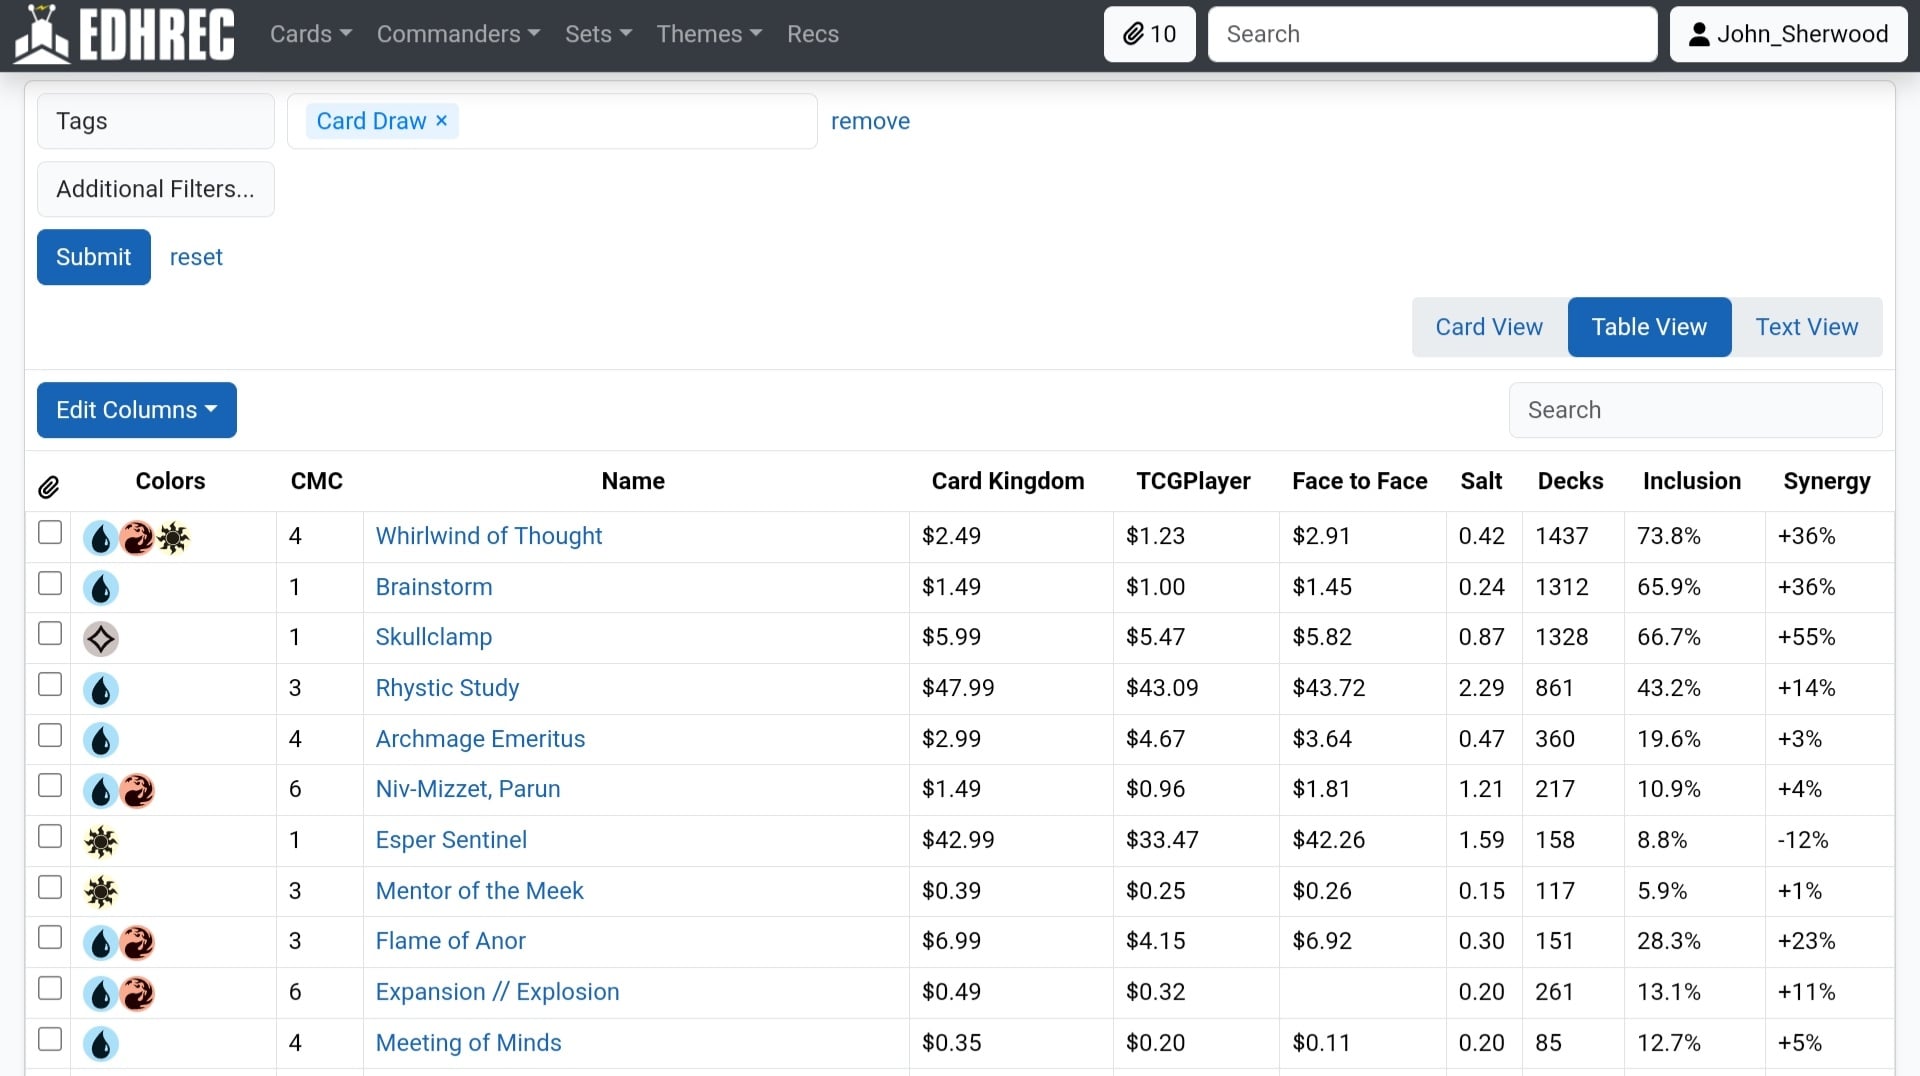This screenshot has height=1076, width=1920.
Task: Tick the Rhystic Study row checkbox
Action: (50, 685)
